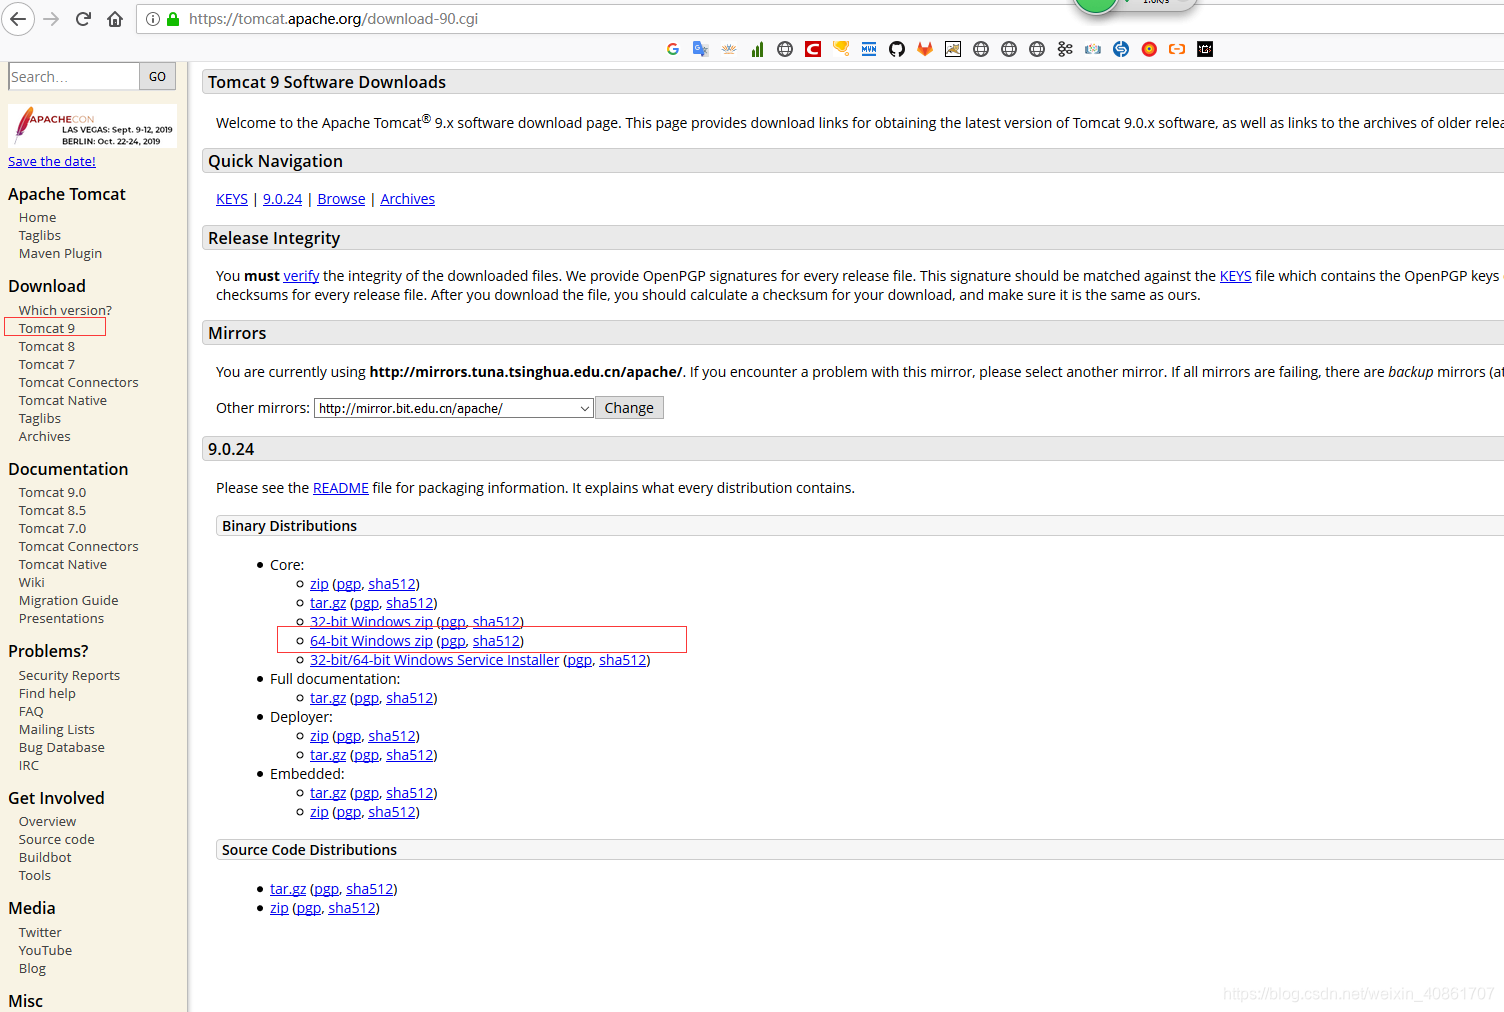Open YouTube under Media
The height and width of the screenshot is (1012, 1504).
click(45, 950)
